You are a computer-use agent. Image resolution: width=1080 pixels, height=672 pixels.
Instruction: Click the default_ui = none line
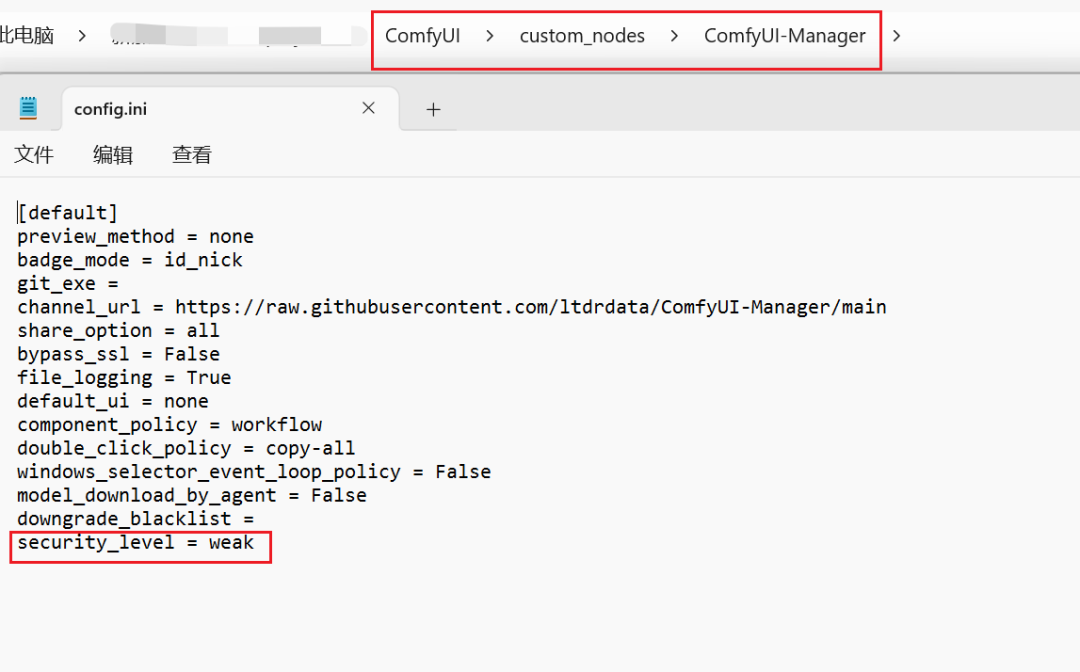point(113,401)
